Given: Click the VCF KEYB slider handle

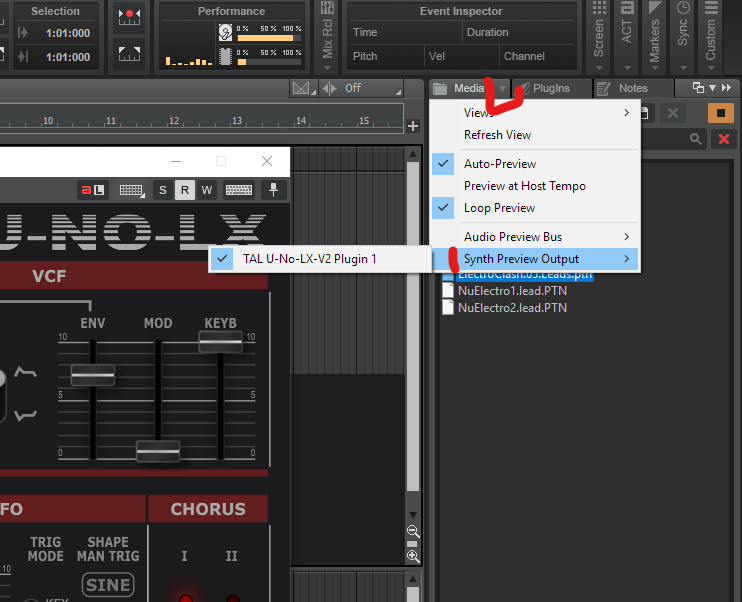Looking at the screenshot, I should pos(221,342).
